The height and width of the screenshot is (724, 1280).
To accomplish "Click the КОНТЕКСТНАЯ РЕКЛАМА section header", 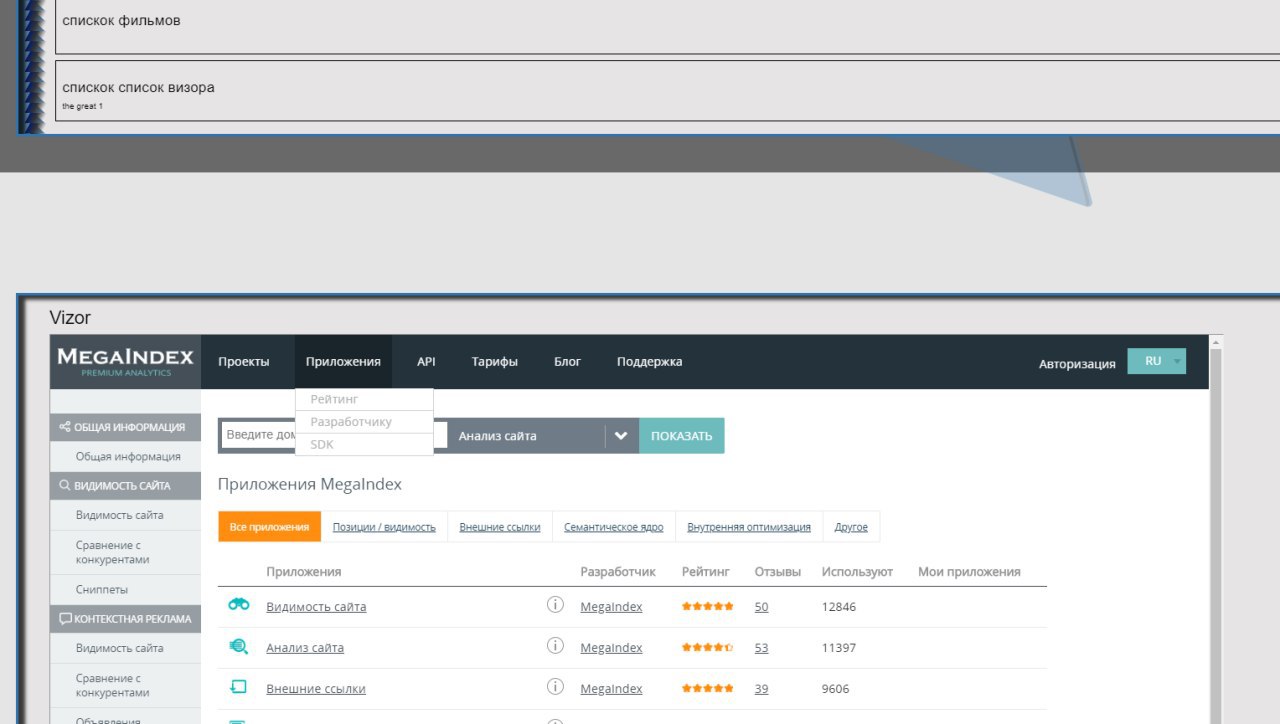I will 125,619.
